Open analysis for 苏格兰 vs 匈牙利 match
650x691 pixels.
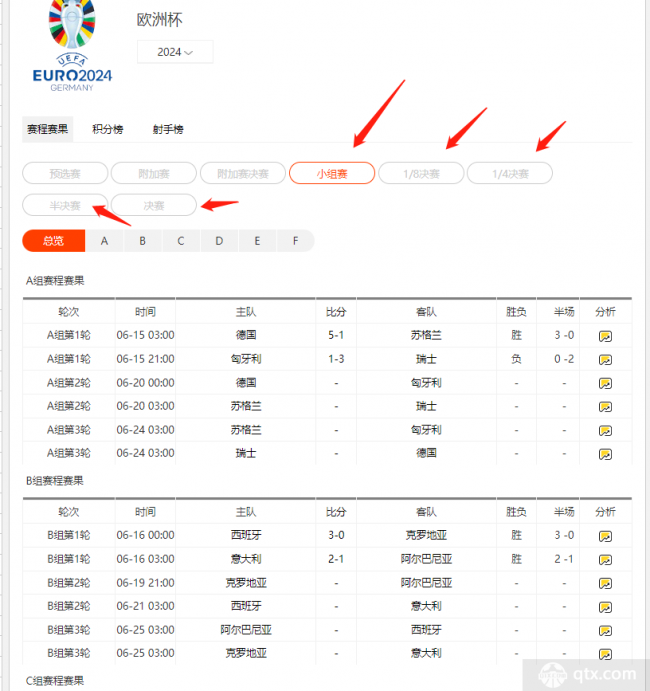pyautogui.click(x=605, y=431)
